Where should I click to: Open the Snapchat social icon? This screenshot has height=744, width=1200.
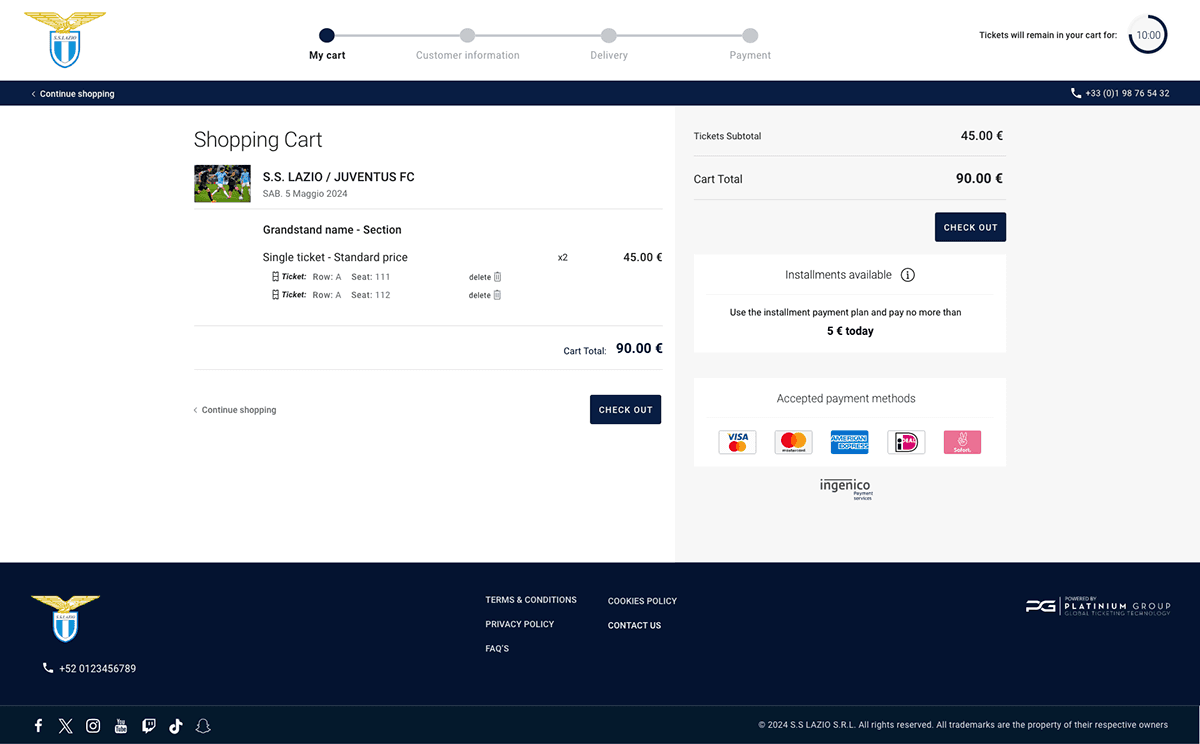[x=203, y=726]
